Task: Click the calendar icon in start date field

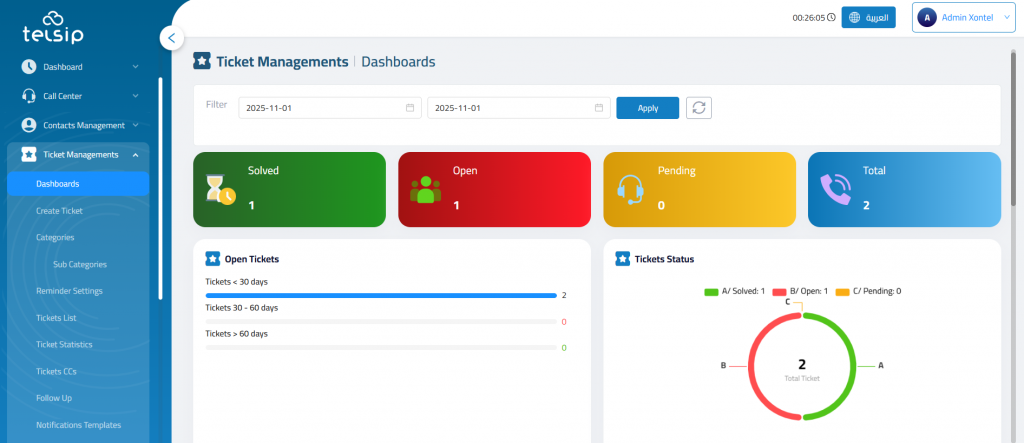Action: 410,108
